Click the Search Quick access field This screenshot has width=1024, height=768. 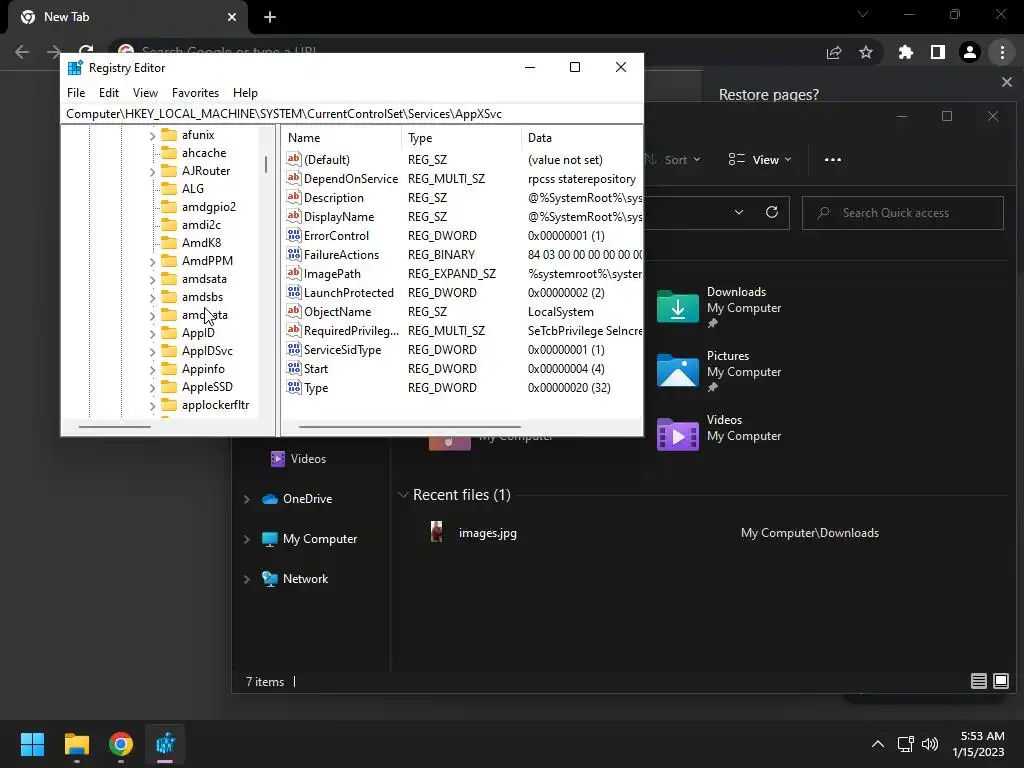point(903,213)
